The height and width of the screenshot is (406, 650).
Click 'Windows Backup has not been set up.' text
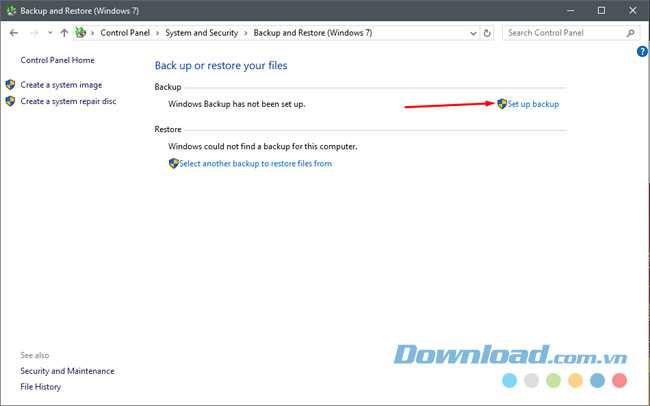click(237, 104)
